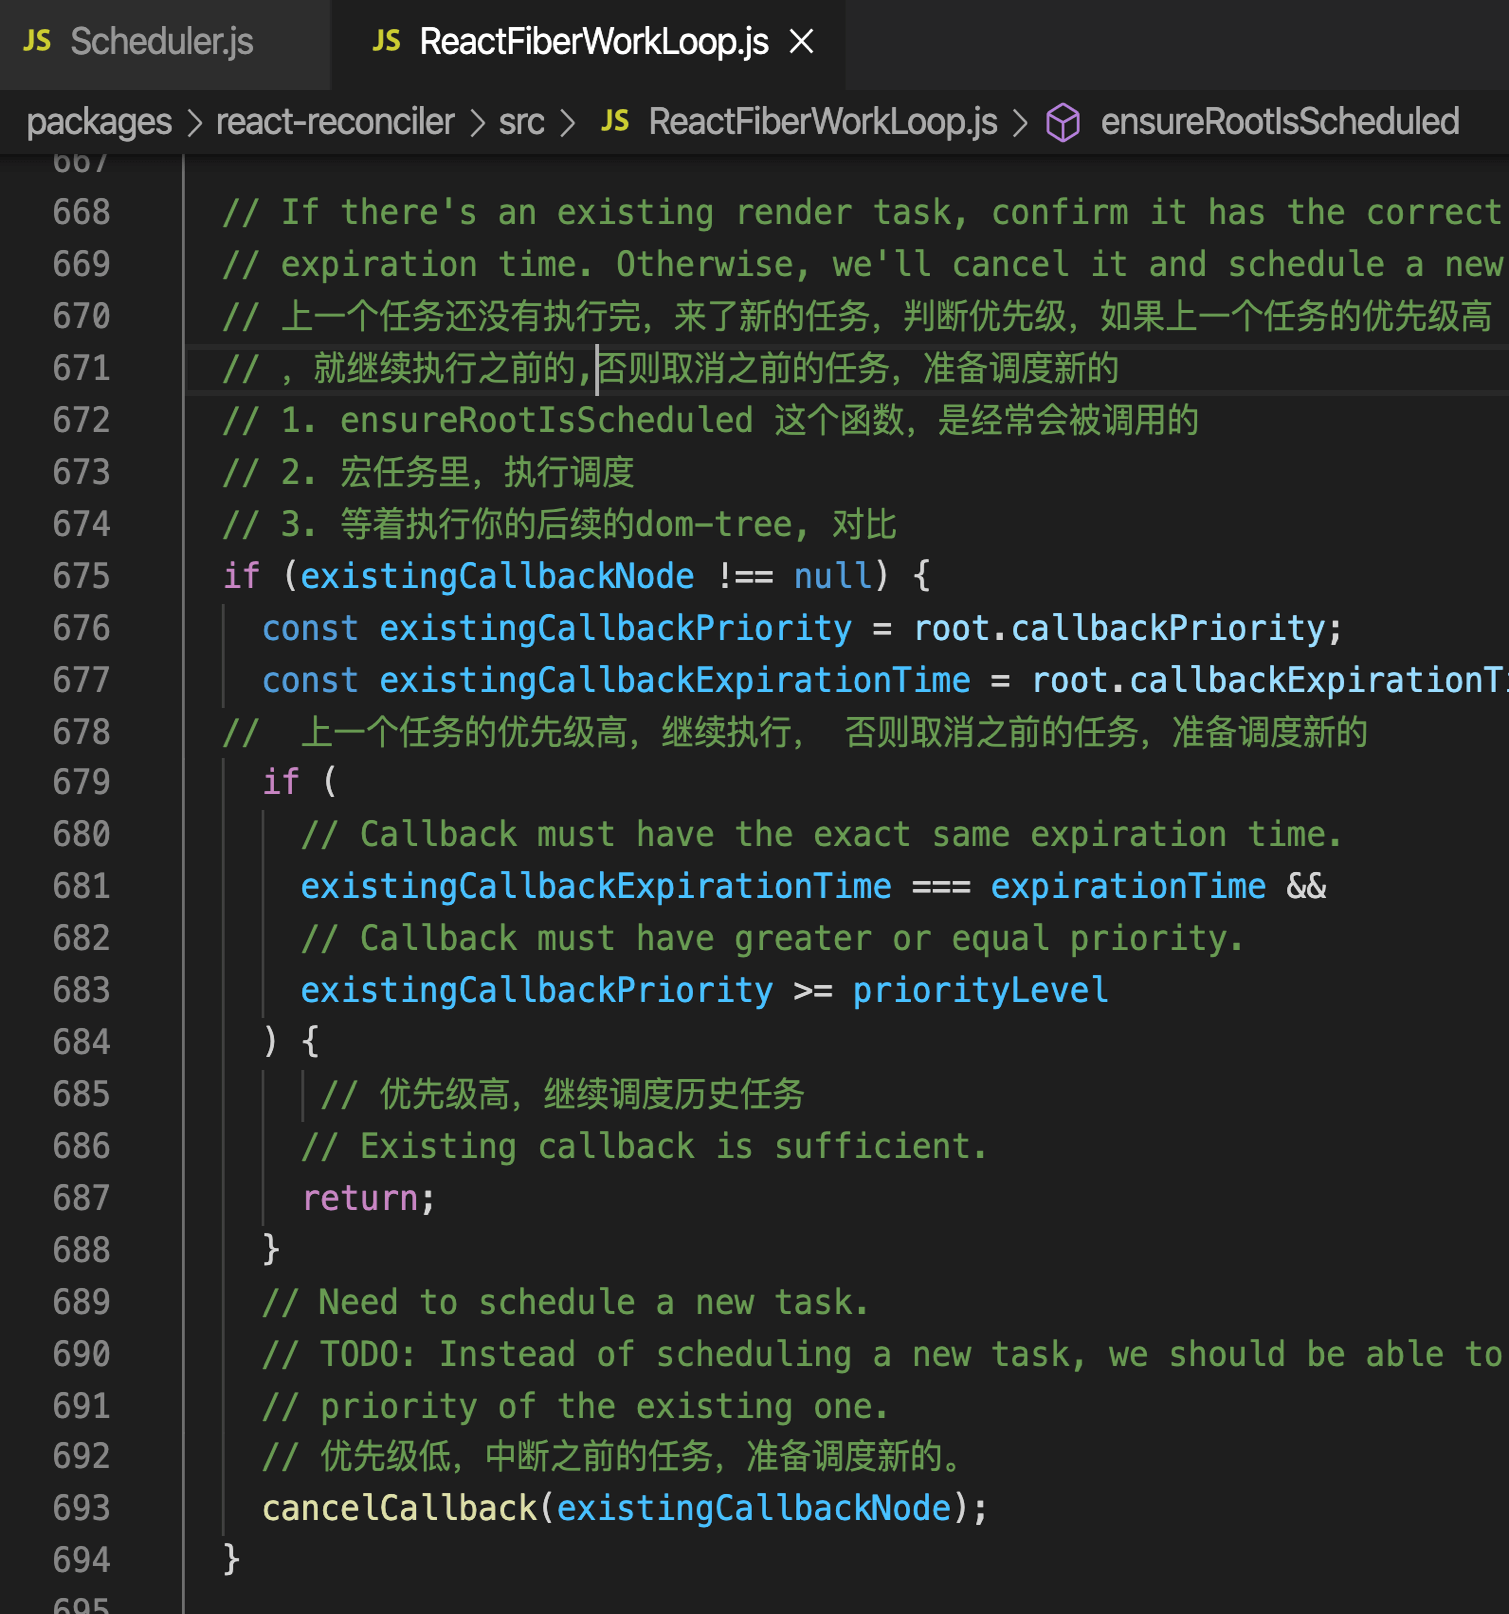Click line number 694
The width and height of the screenshot is (1509, 1614).
[x=82, y=1560]
